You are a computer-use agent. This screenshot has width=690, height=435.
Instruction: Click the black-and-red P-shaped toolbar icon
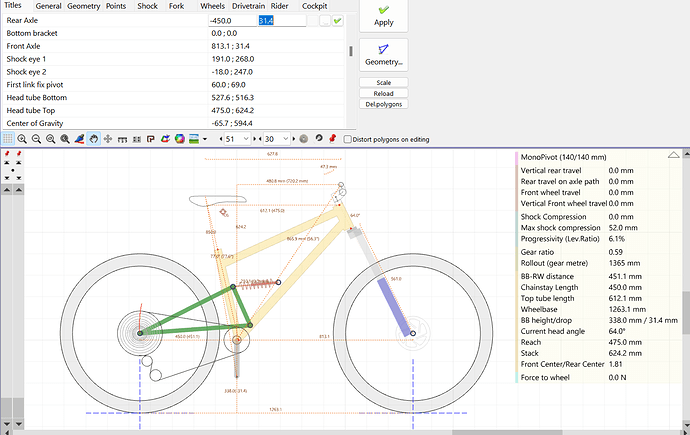[150, 139]
